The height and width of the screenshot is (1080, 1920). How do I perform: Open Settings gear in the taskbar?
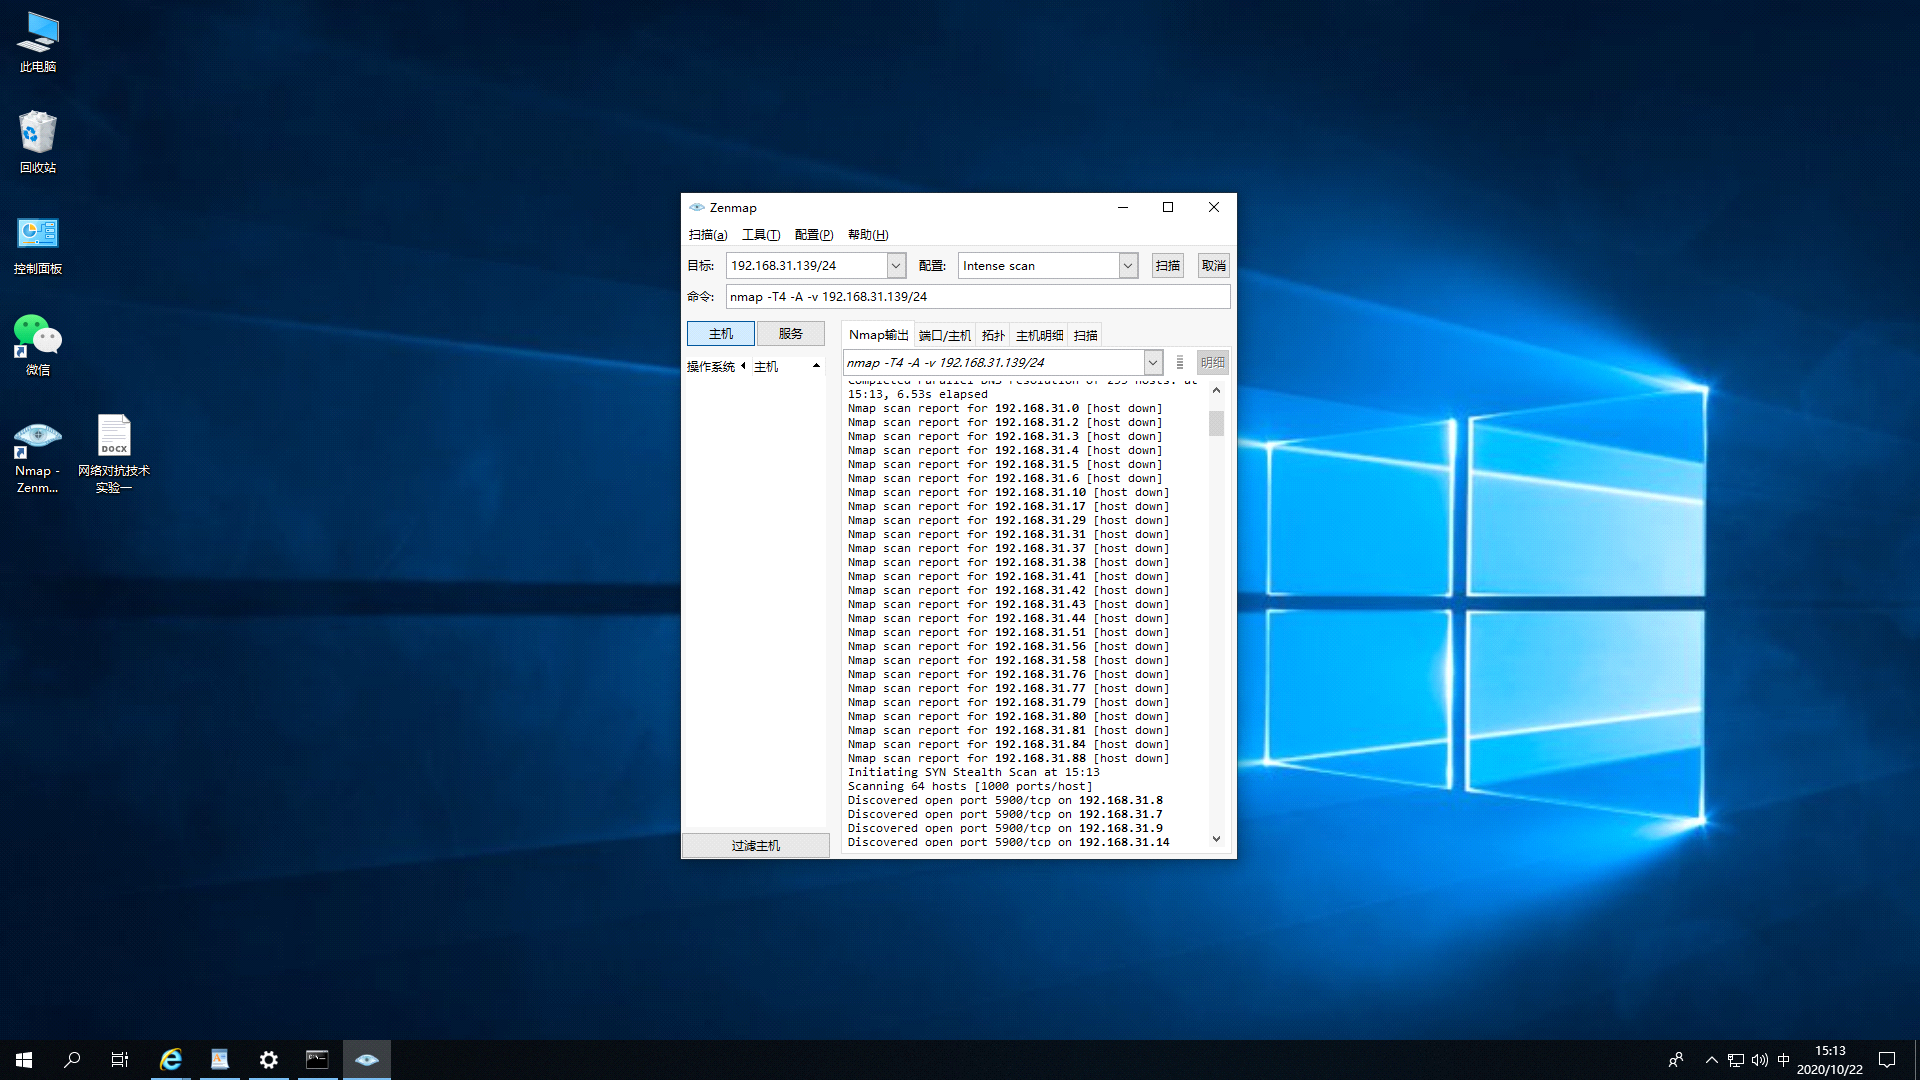pos(268,1059)
